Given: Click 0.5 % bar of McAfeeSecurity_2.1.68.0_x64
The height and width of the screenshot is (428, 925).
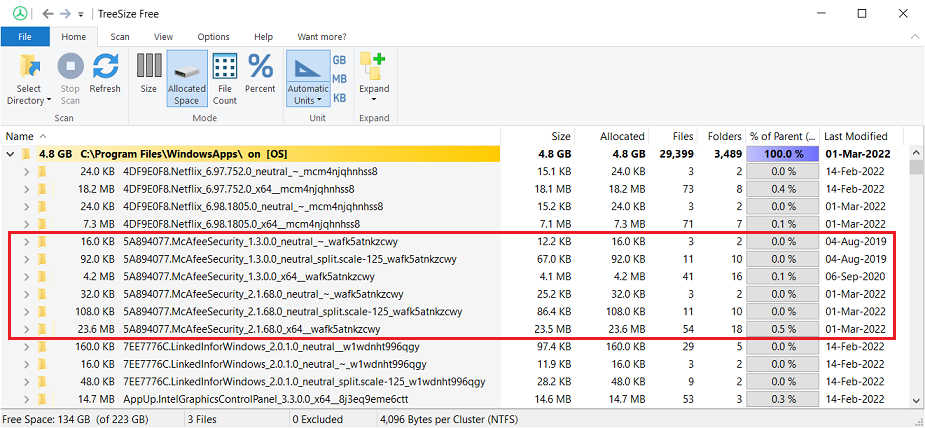Looking at the screenshot, I should (x=782, y=329).
